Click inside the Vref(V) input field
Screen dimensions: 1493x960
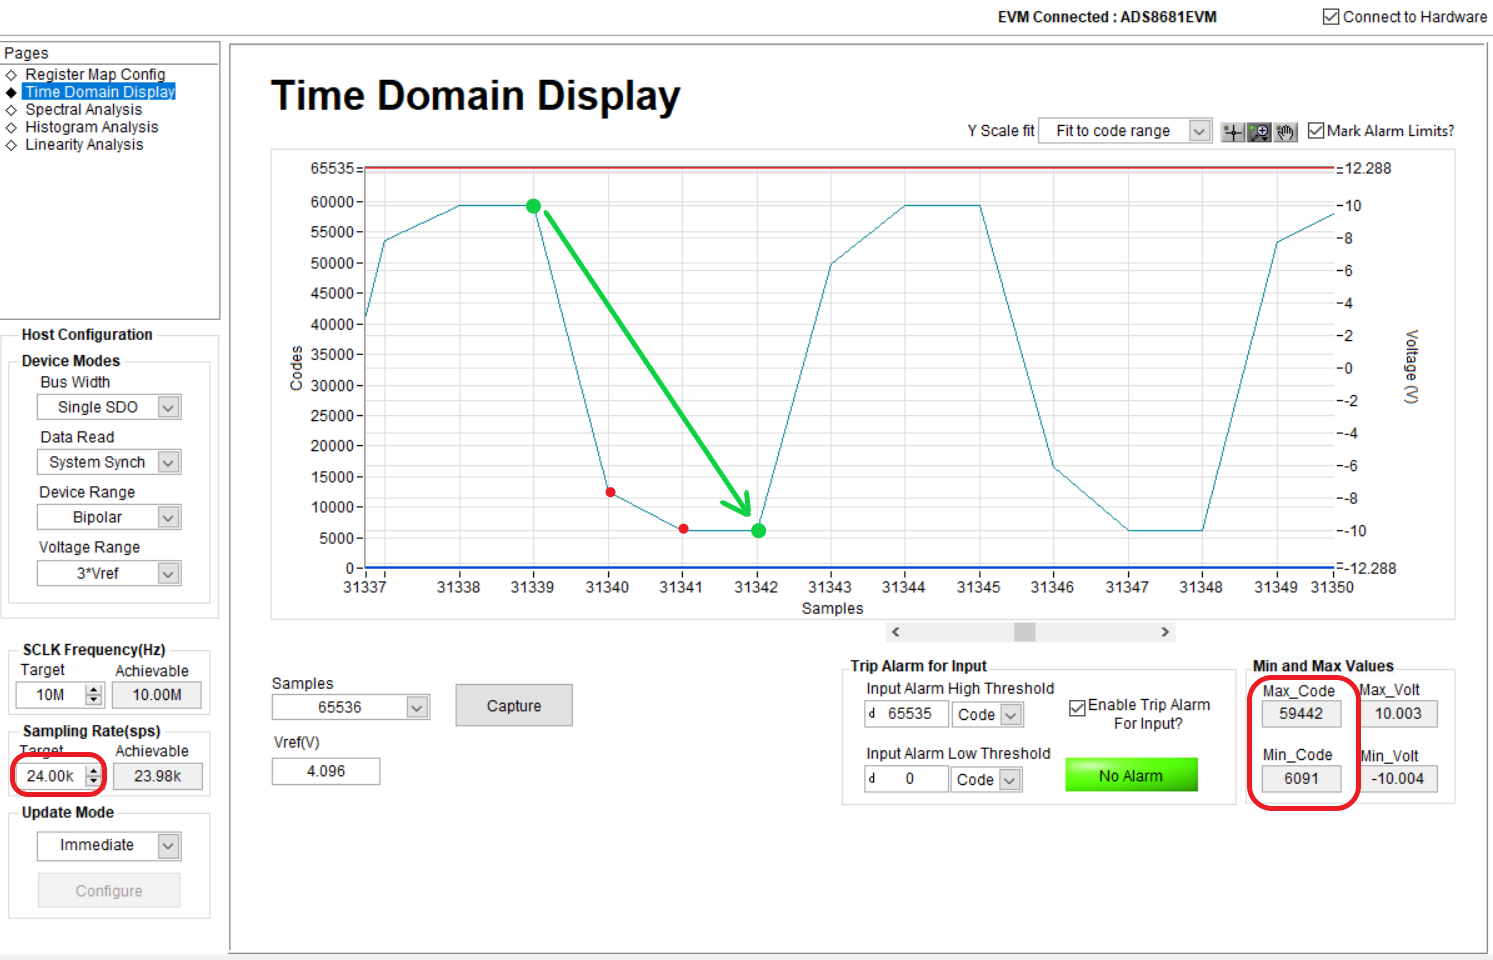coord(325,770)
